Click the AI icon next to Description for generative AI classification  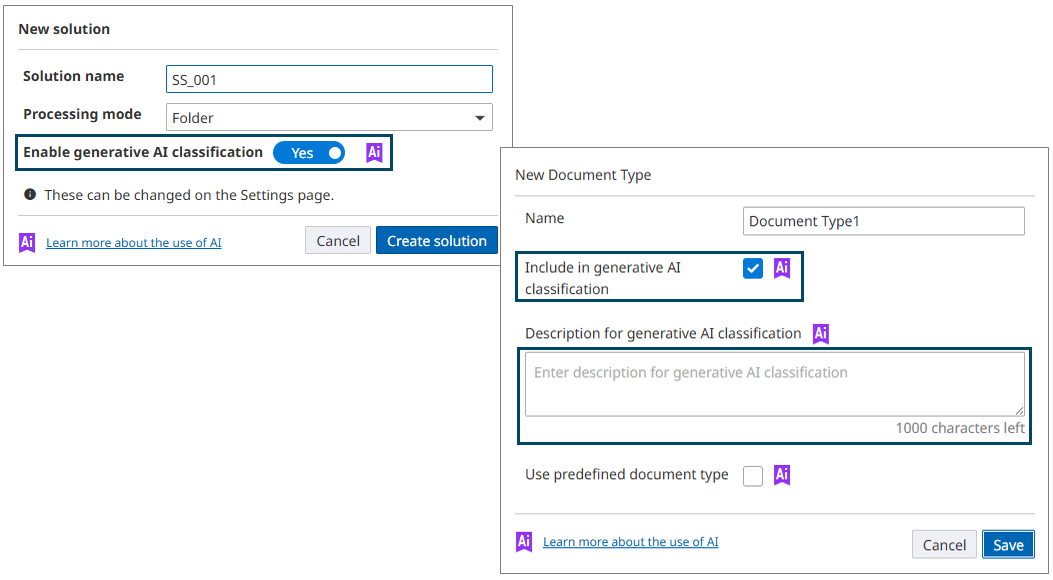pyautogui.click(x=820, y=333)
